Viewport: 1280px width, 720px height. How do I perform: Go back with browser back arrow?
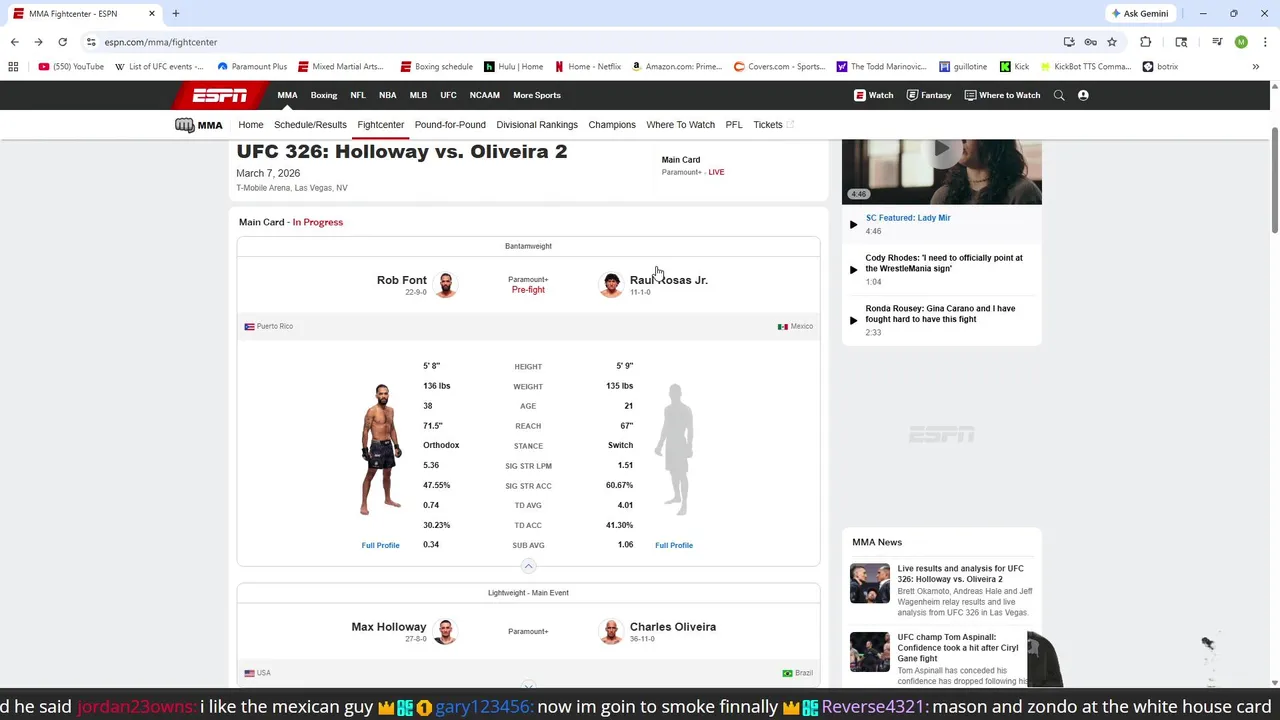coord(14,42)
